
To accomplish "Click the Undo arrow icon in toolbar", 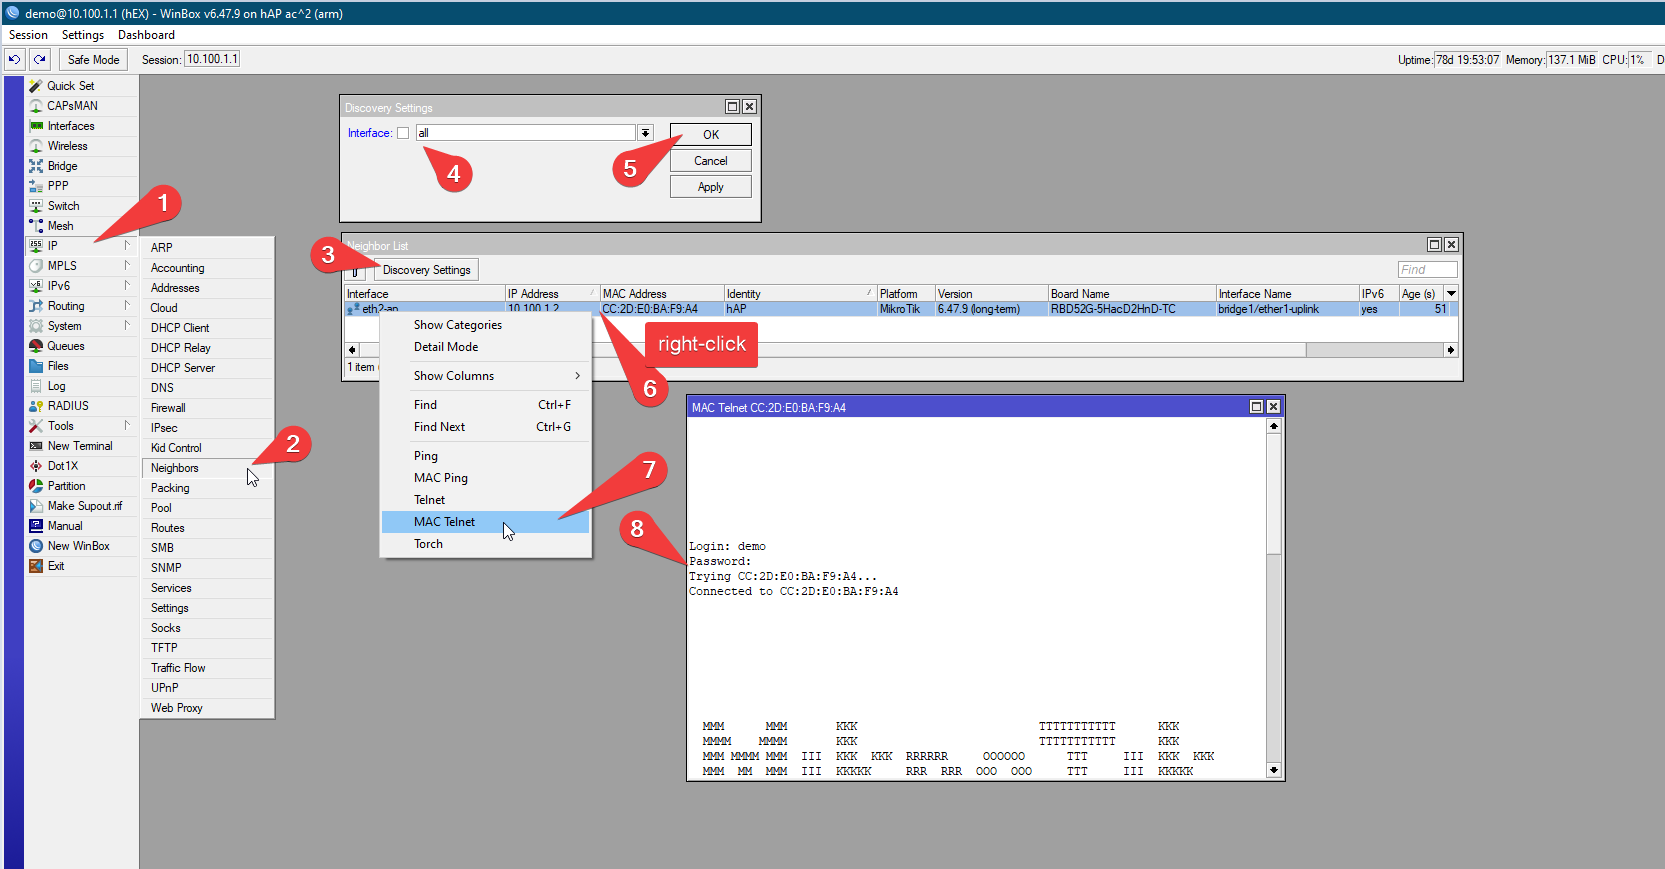I will click(x=15, y=60).
